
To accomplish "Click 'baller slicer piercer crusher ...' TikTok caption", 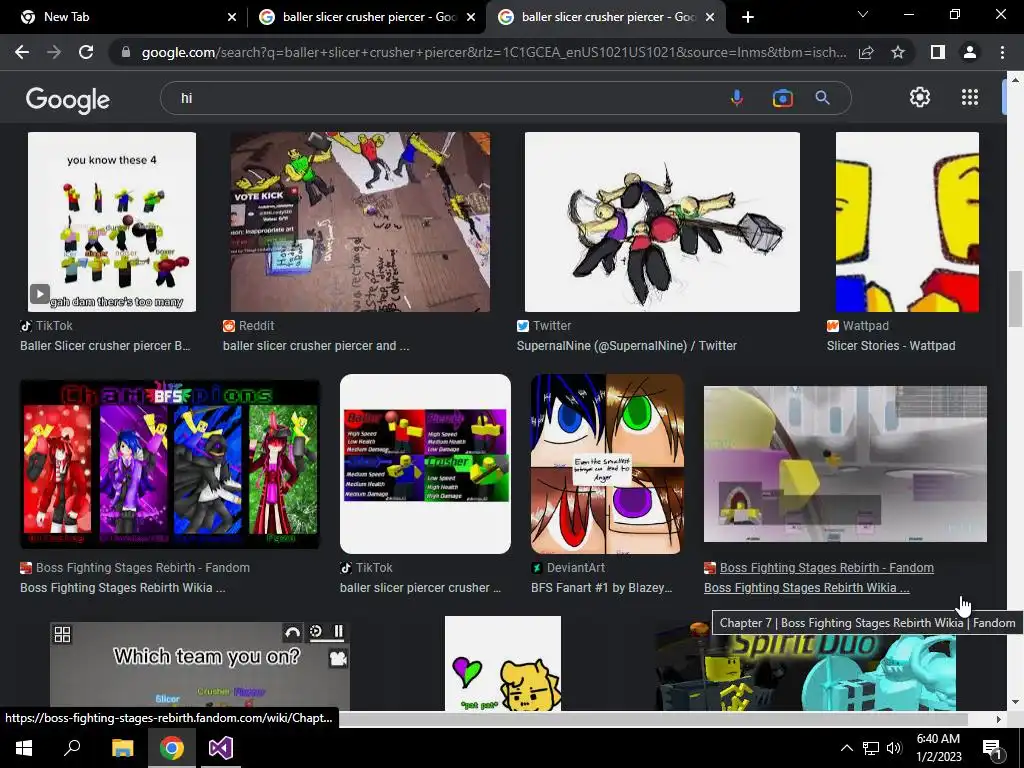I will tap(420, 588).
